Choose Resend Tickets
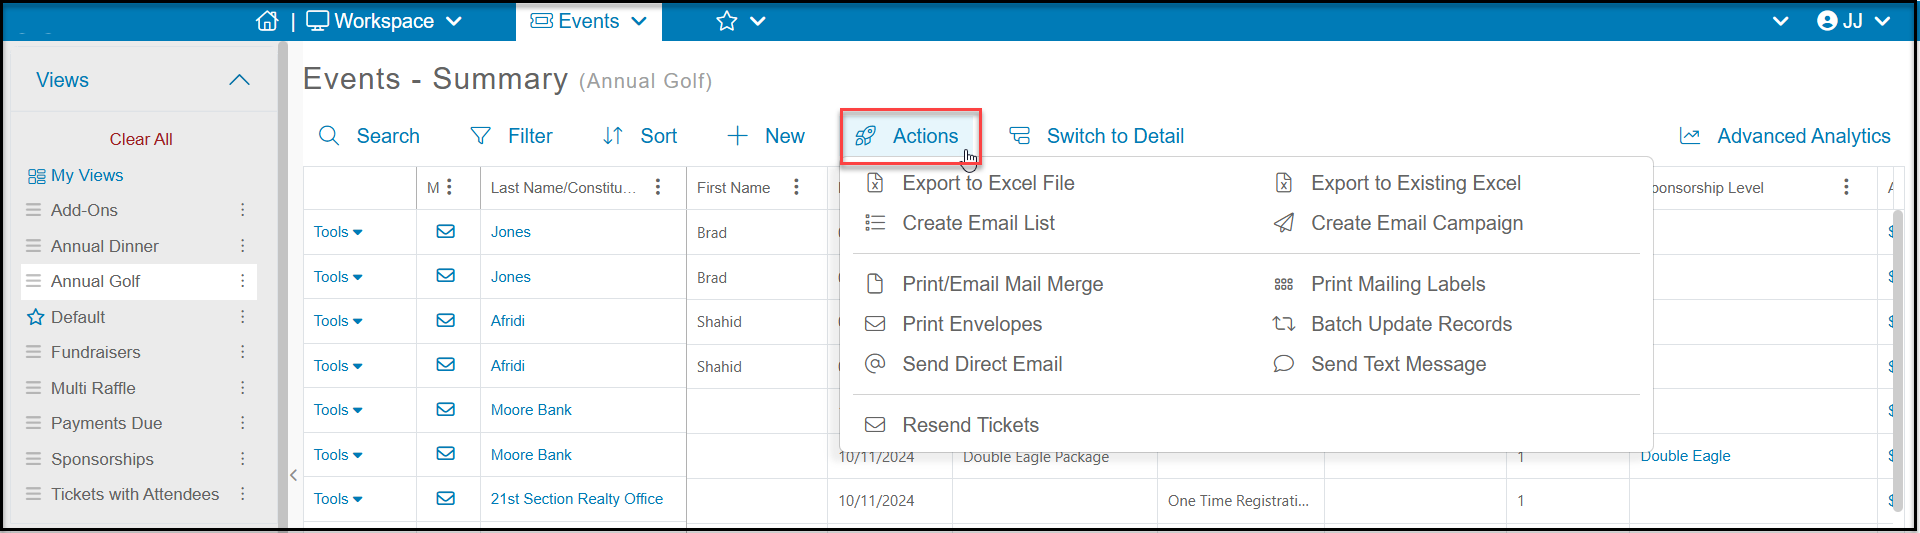 952,425
